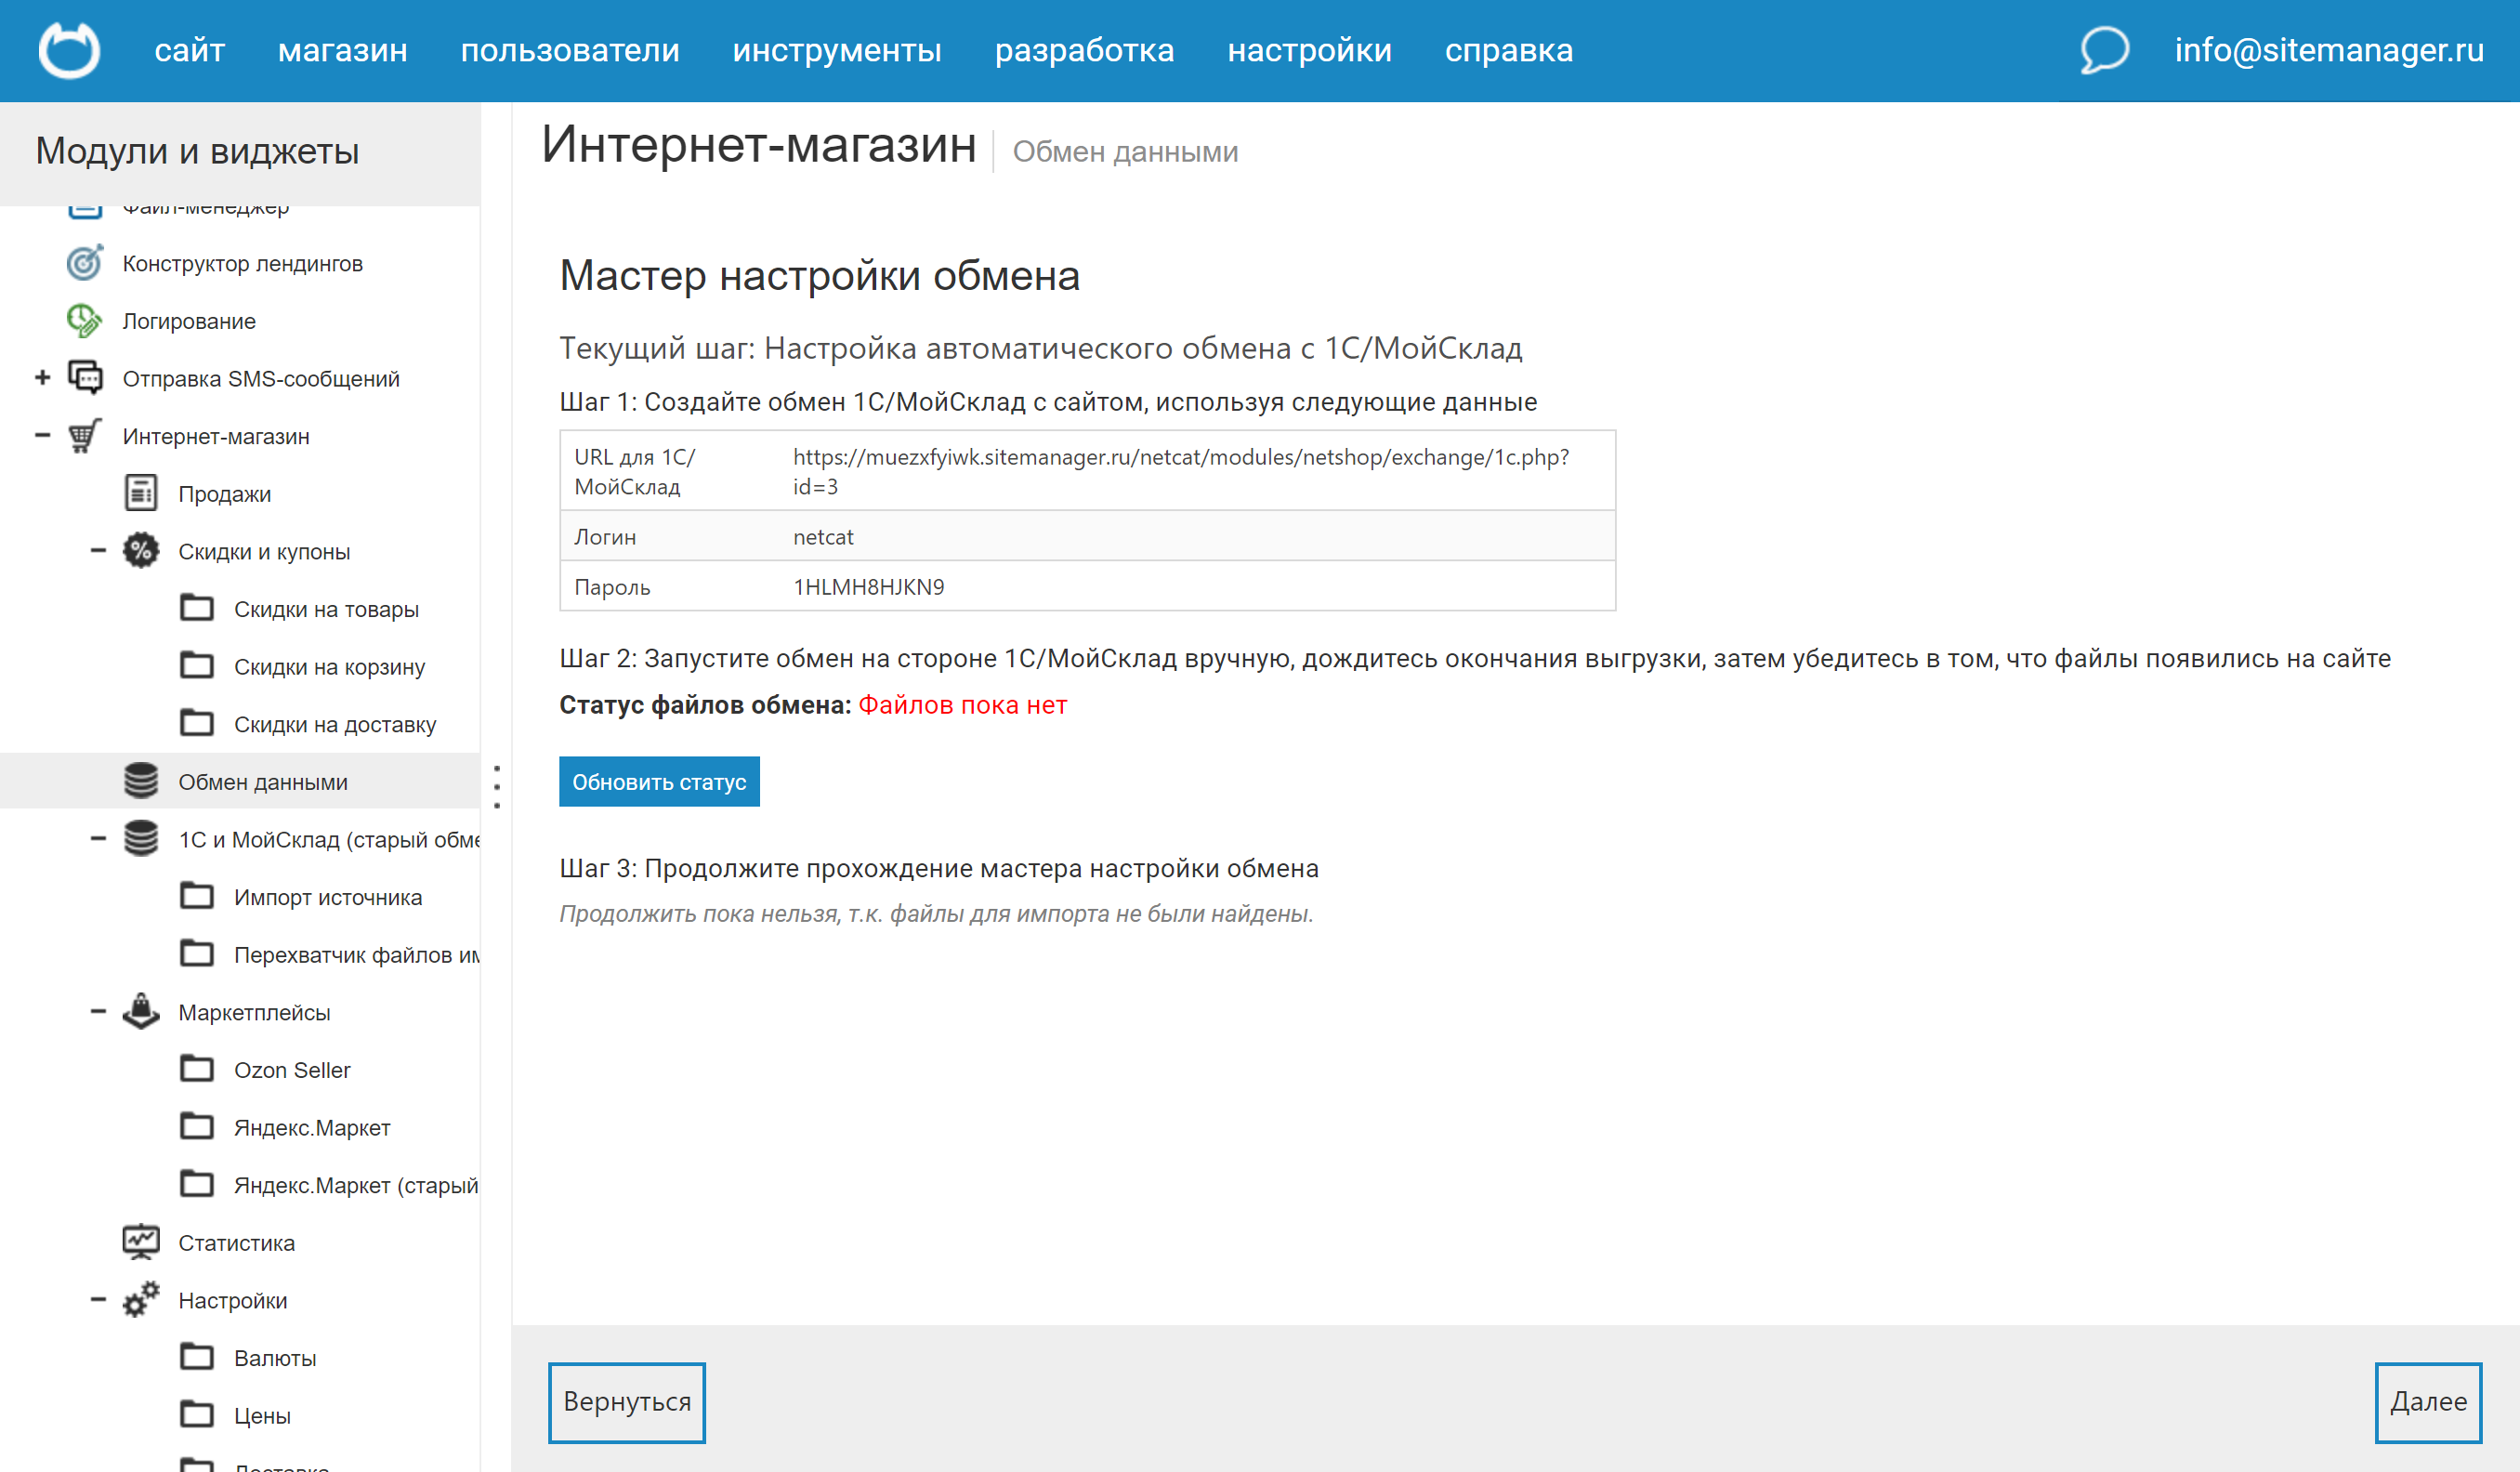Switch to the инструменты menu

(x=837, y=49)
